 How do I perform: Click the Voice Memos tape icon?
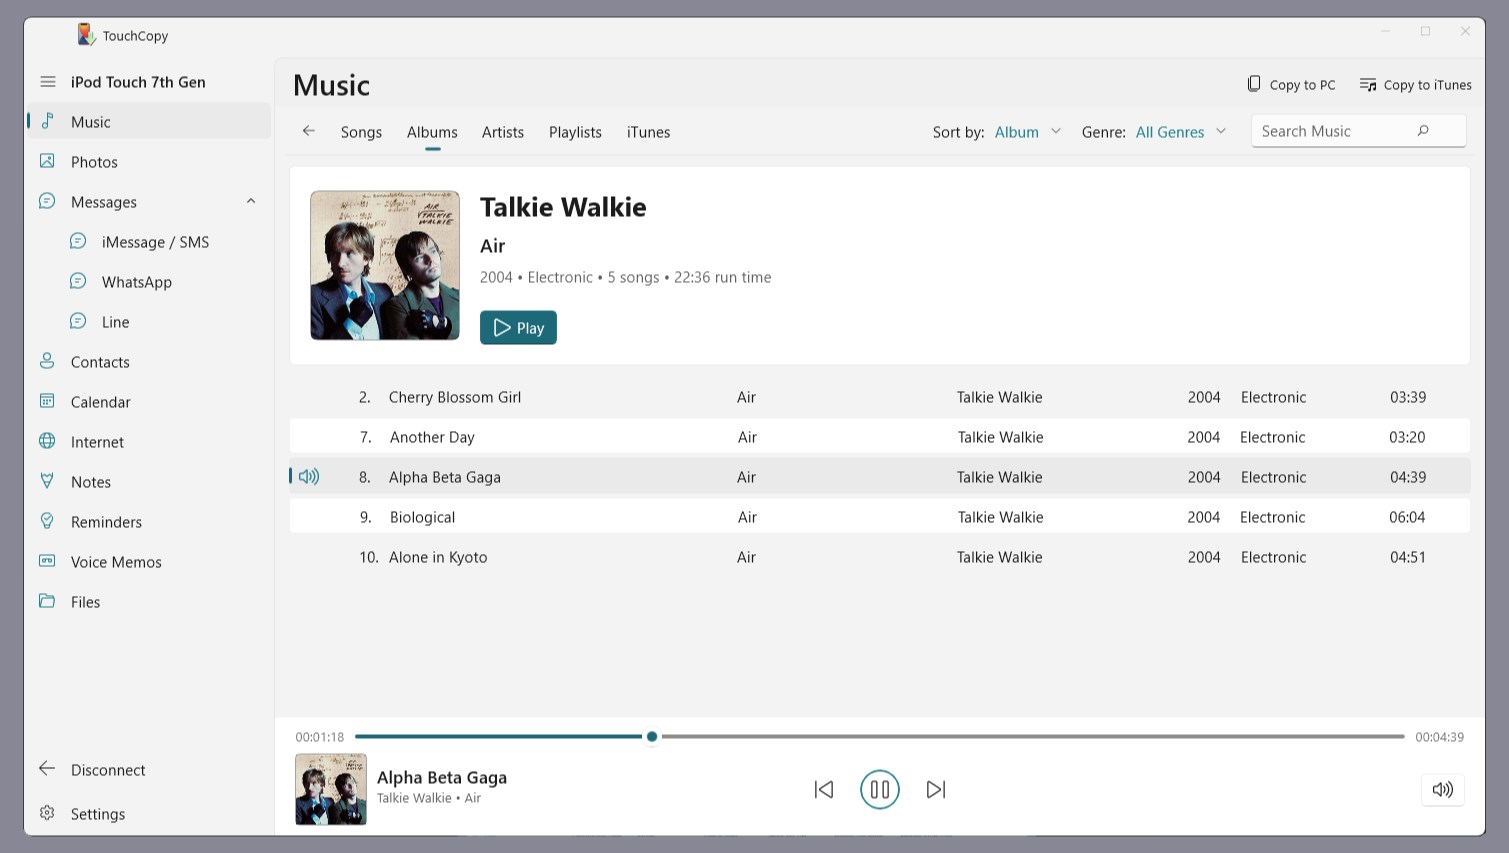click(47, 561)
